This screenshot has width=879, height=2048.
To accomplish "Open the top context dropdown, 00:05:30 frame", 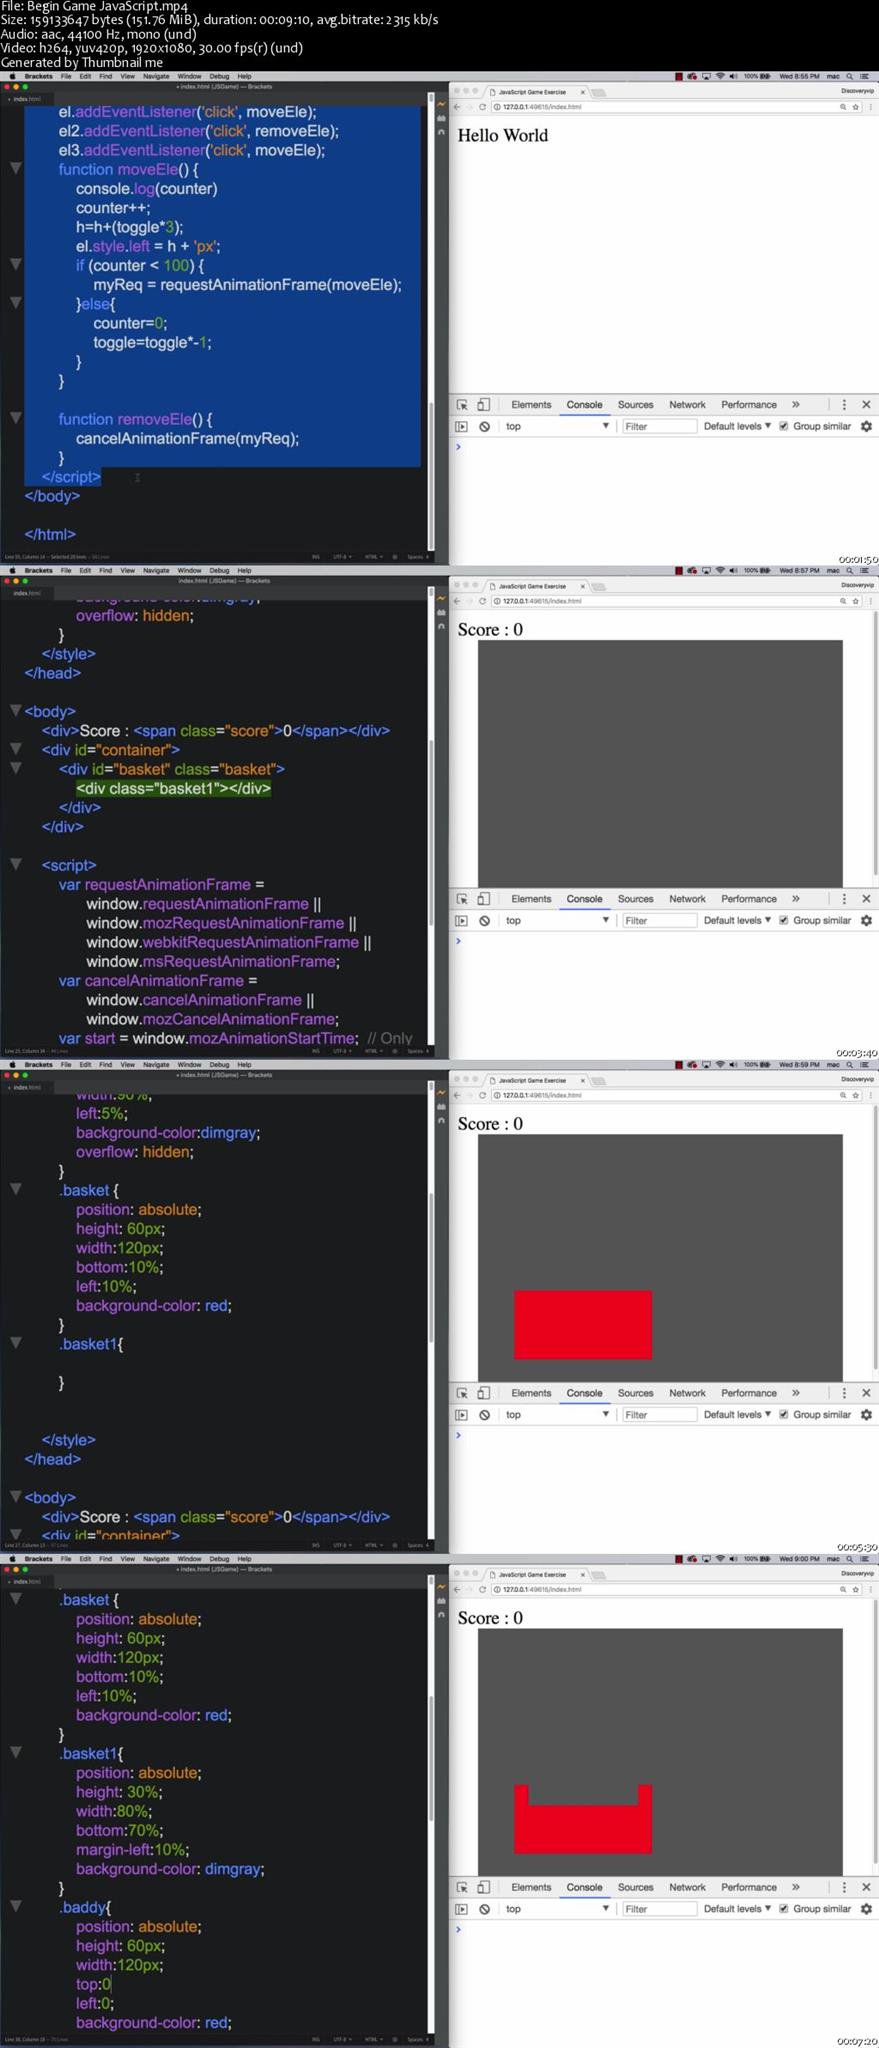I will tap(557, 1414).
